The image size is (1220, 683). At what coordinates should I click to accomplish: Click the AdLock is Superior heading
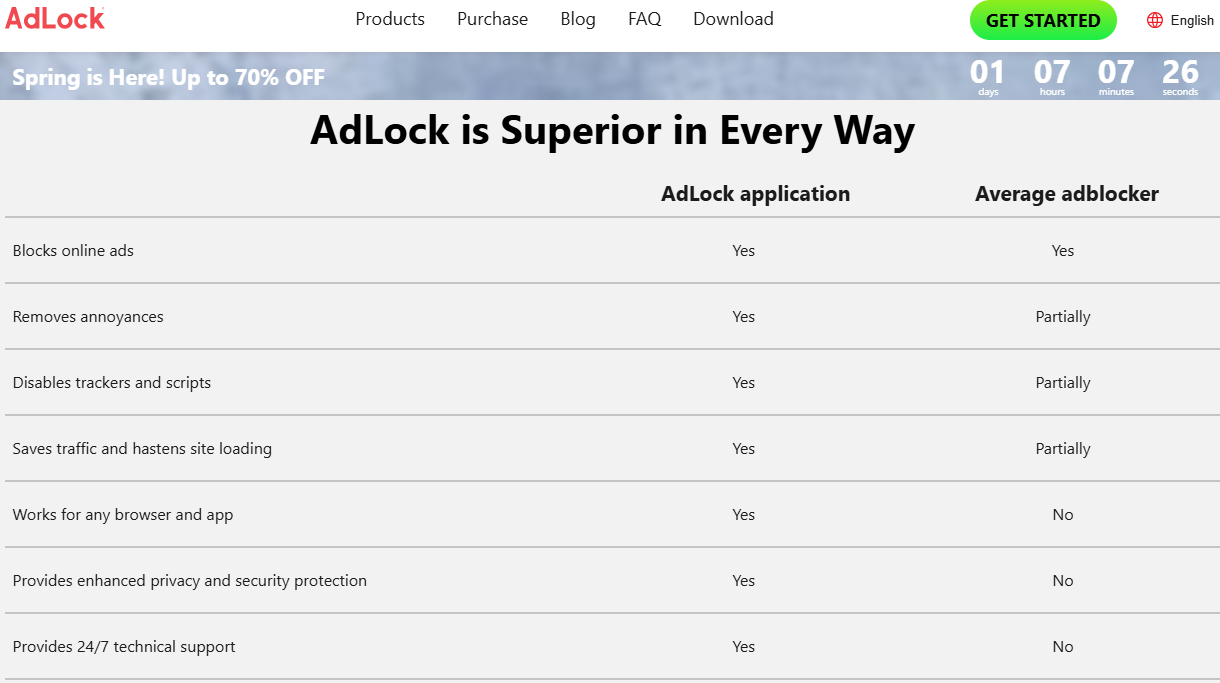point(612,131)
